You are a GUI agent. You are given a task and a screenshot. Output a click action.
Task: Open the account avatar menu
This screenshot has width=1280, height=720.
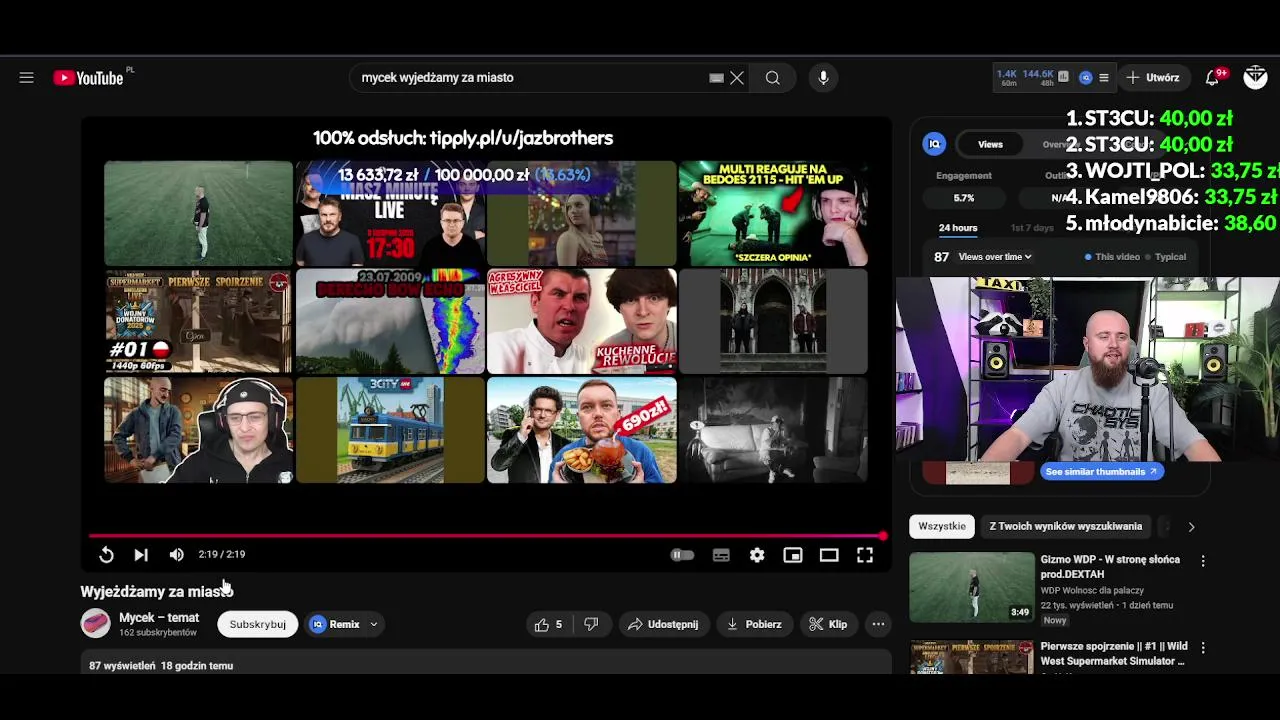[1255, 77]
